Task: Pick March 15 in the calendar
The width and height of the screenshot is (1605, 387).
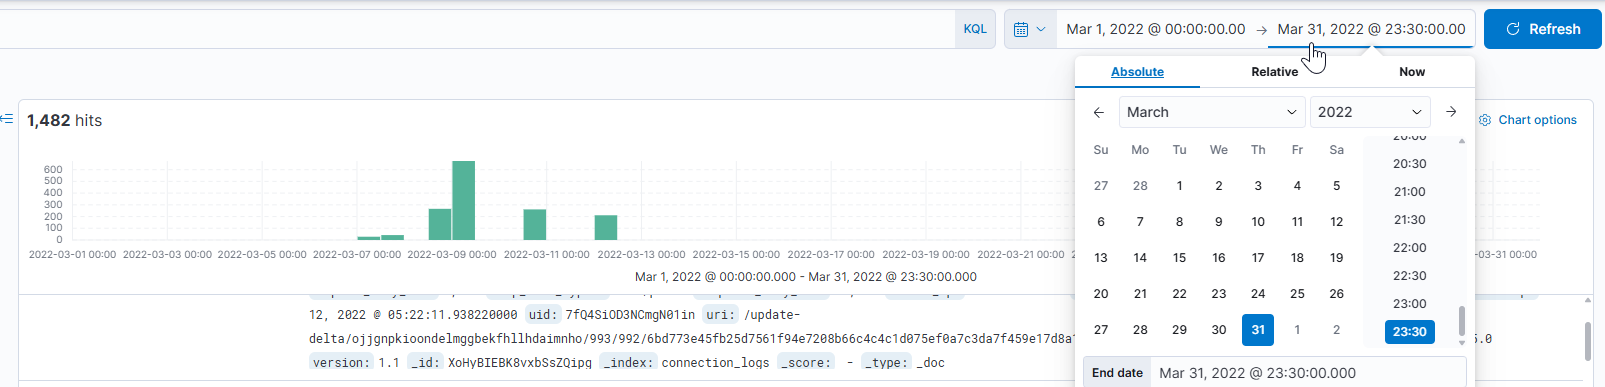Action: point(1179,258)
